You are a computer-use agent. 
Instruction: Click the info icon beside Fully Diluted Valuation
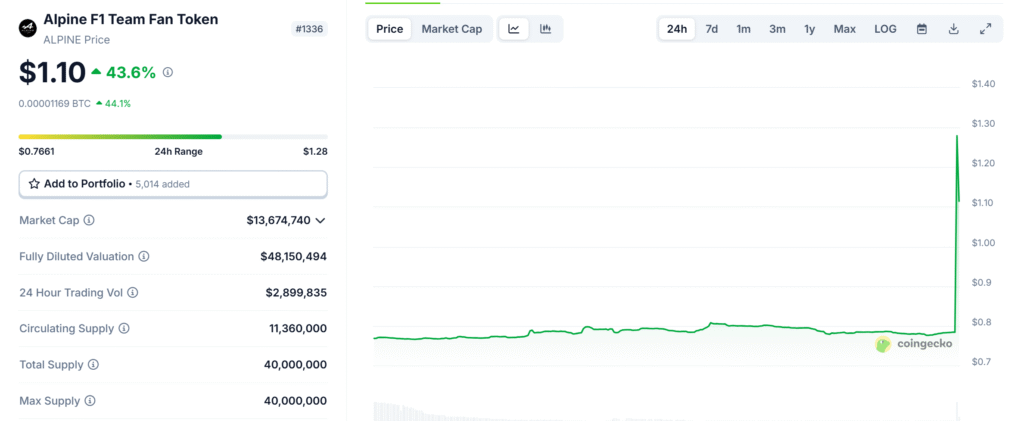click(144, 257)
